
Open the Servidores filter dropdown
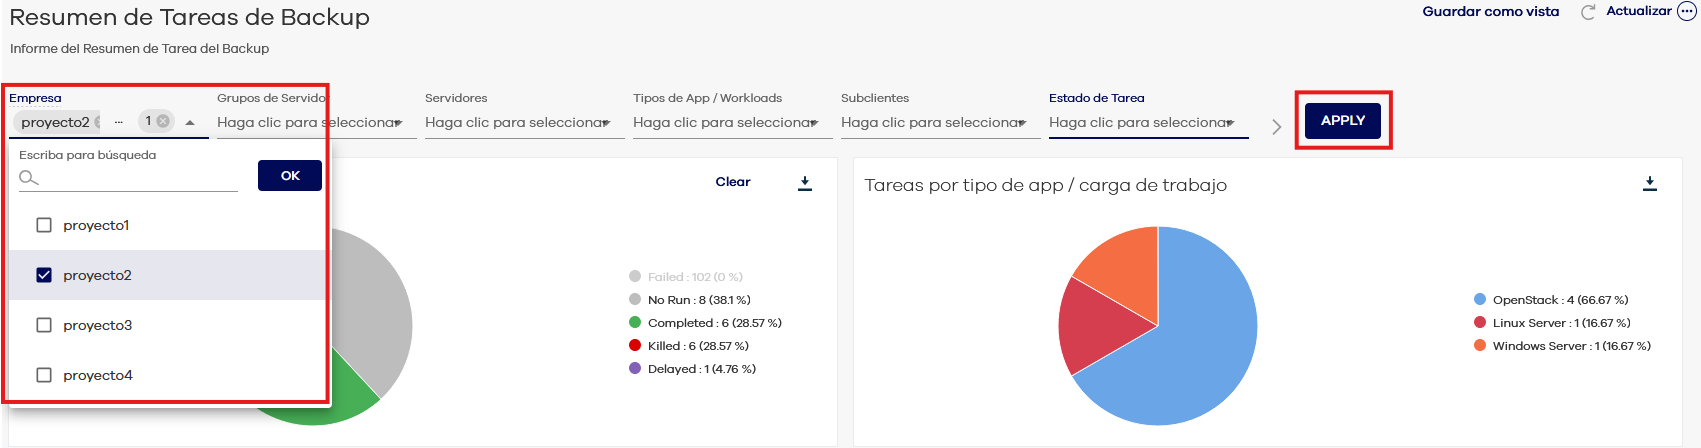point(524,122)
